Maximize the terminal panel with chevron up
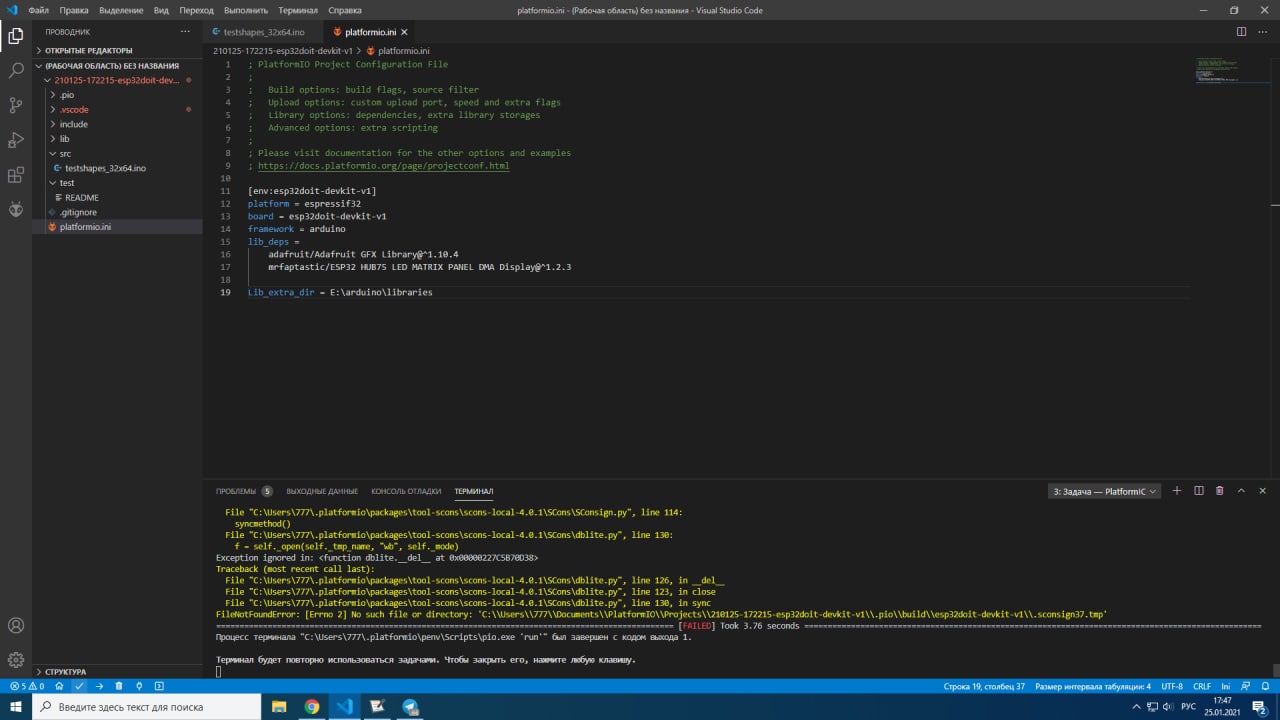Viewport: 1280px width, 720px height. (1241, 491)
